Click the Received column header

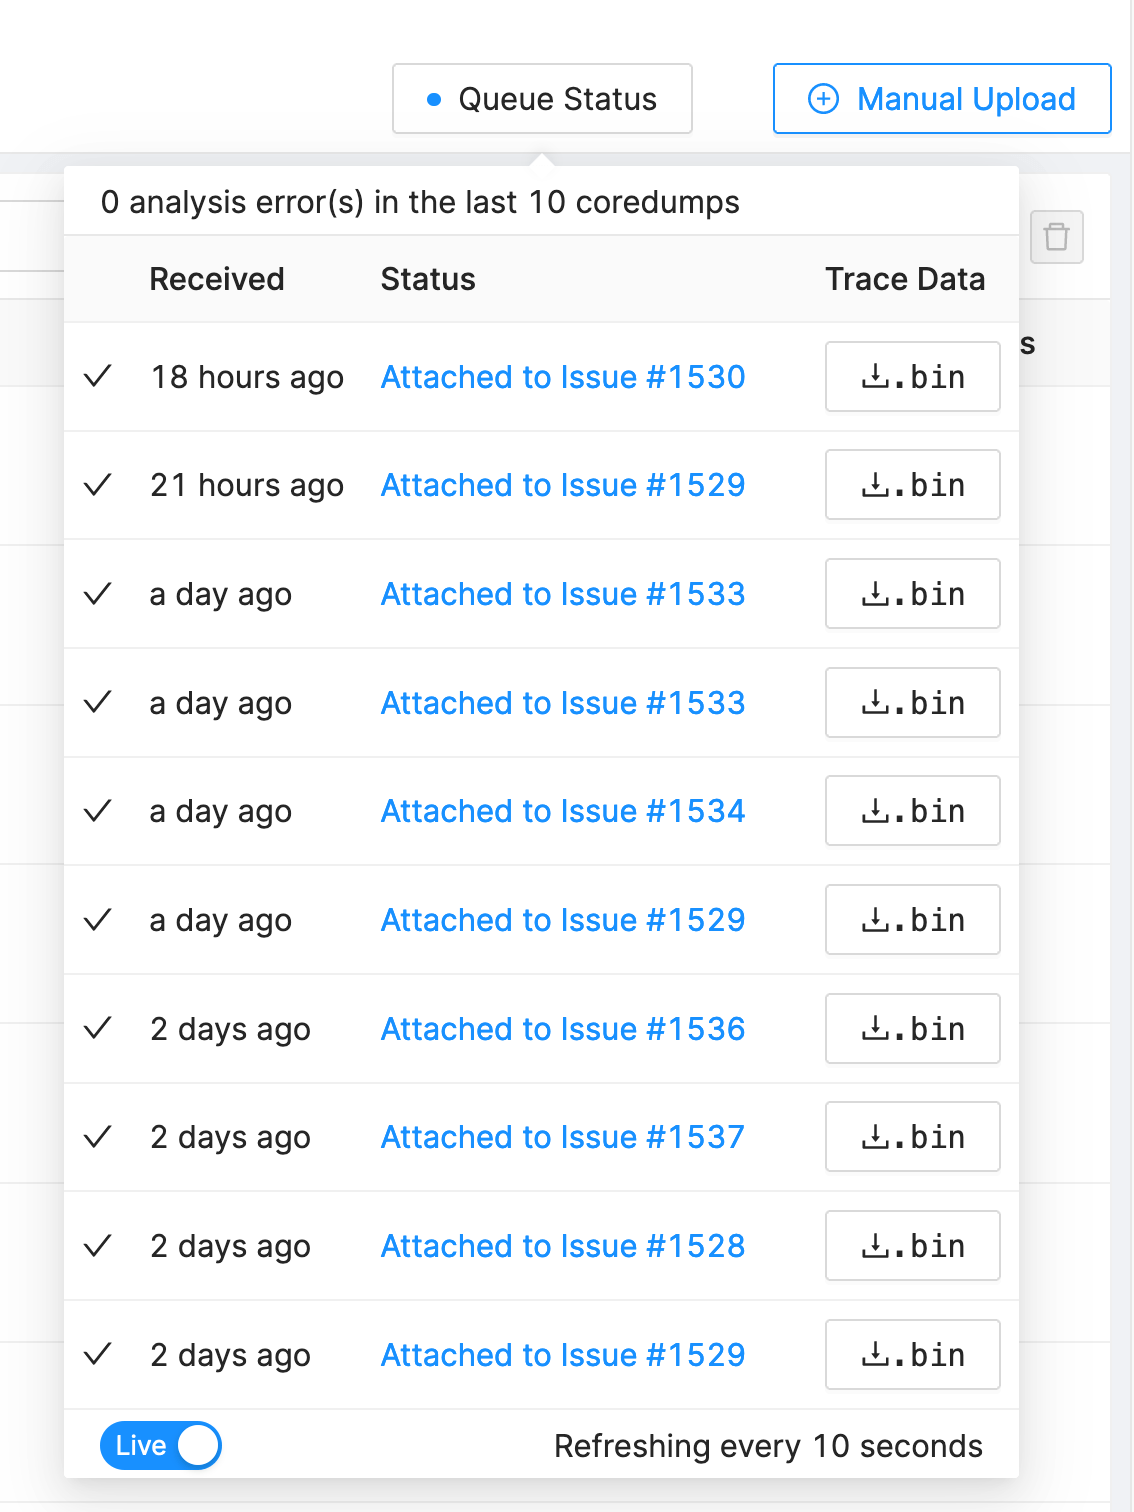[217, 279]
